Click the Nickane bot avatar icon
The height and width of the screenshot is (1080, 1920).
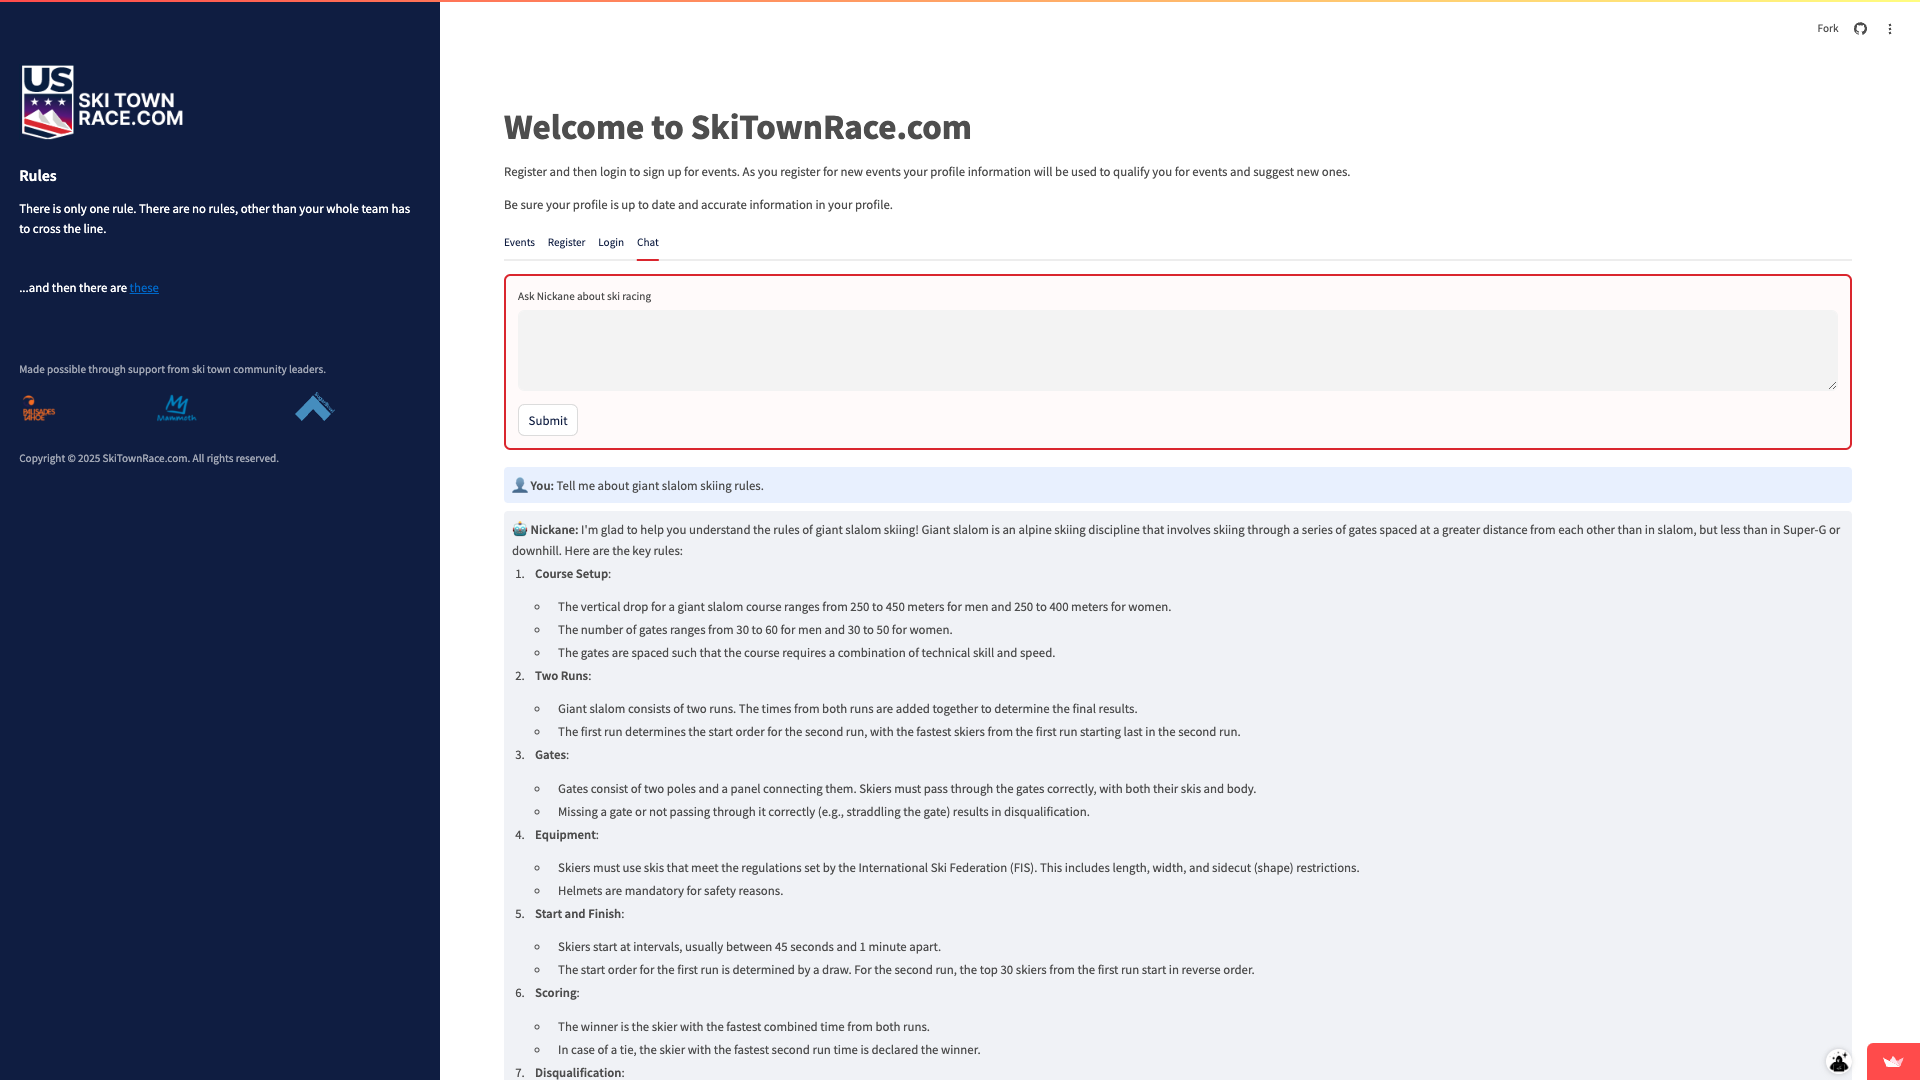520,529
